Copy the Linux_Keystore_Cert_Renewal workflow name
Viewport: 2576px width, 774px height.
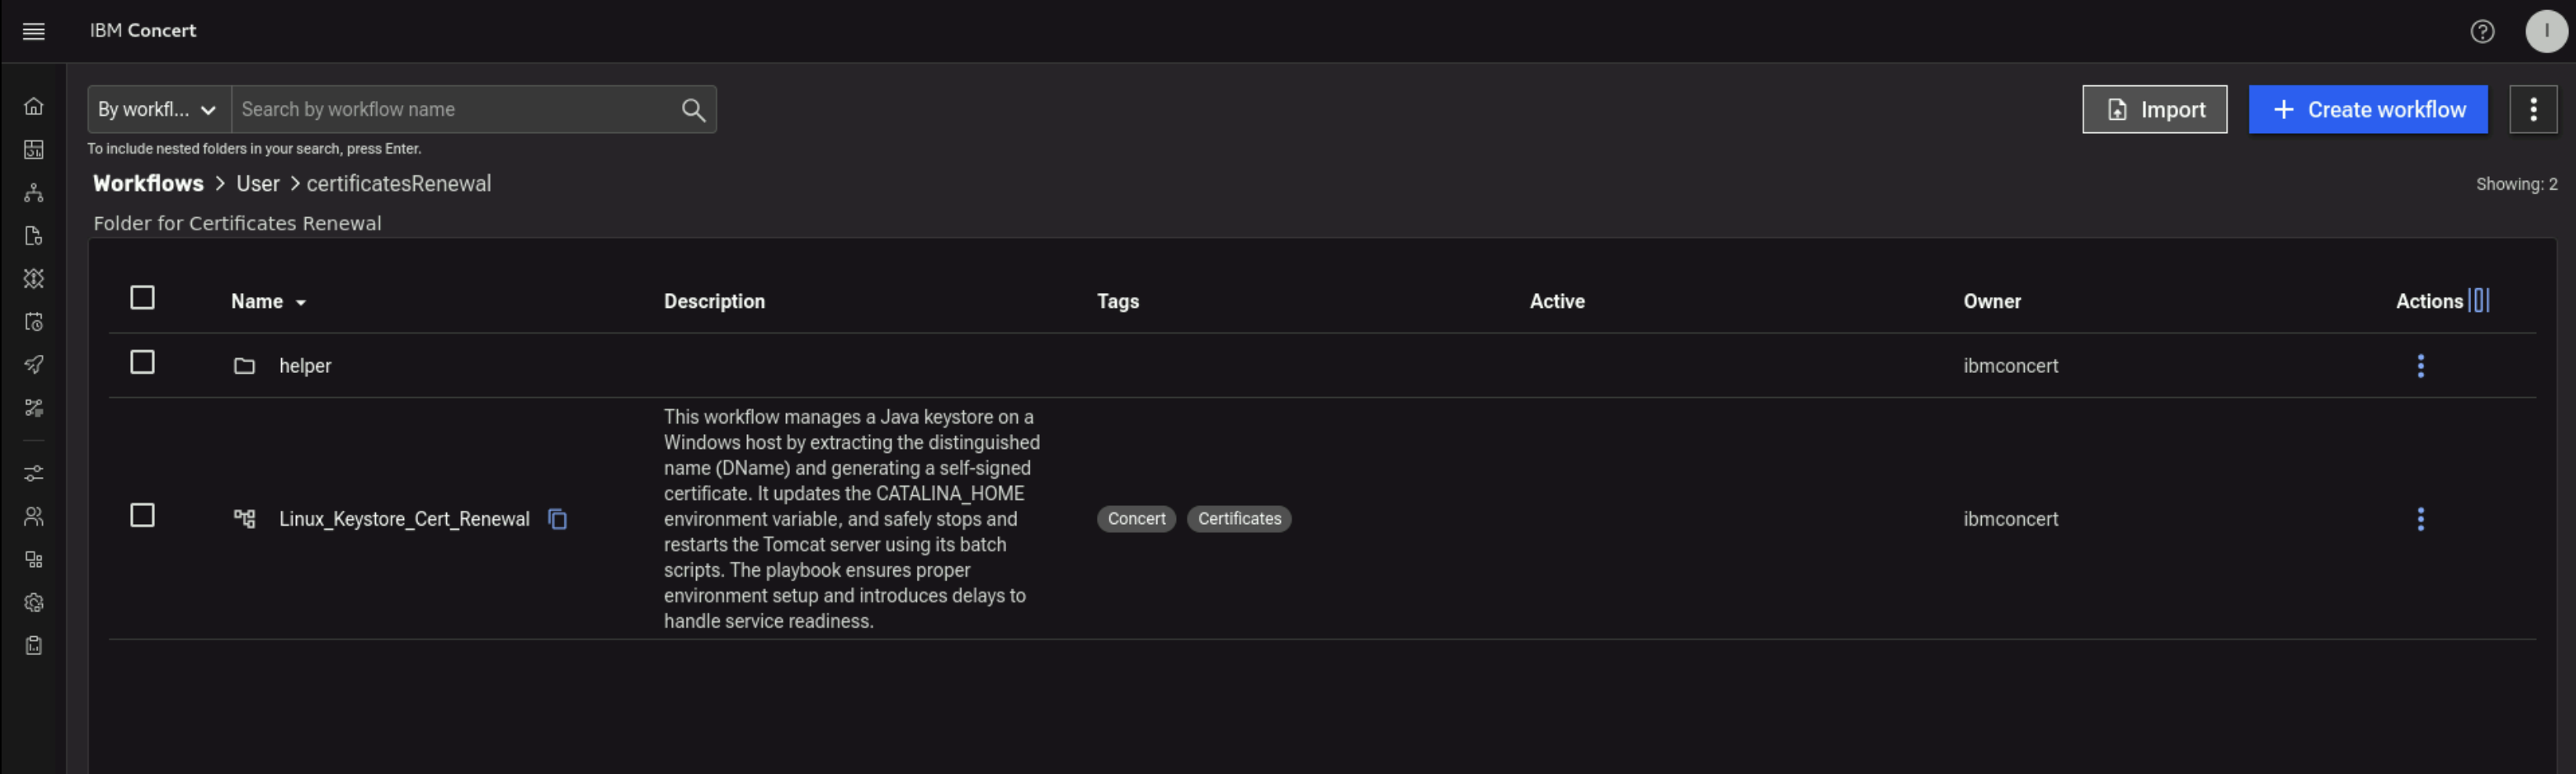pos(558,519)
